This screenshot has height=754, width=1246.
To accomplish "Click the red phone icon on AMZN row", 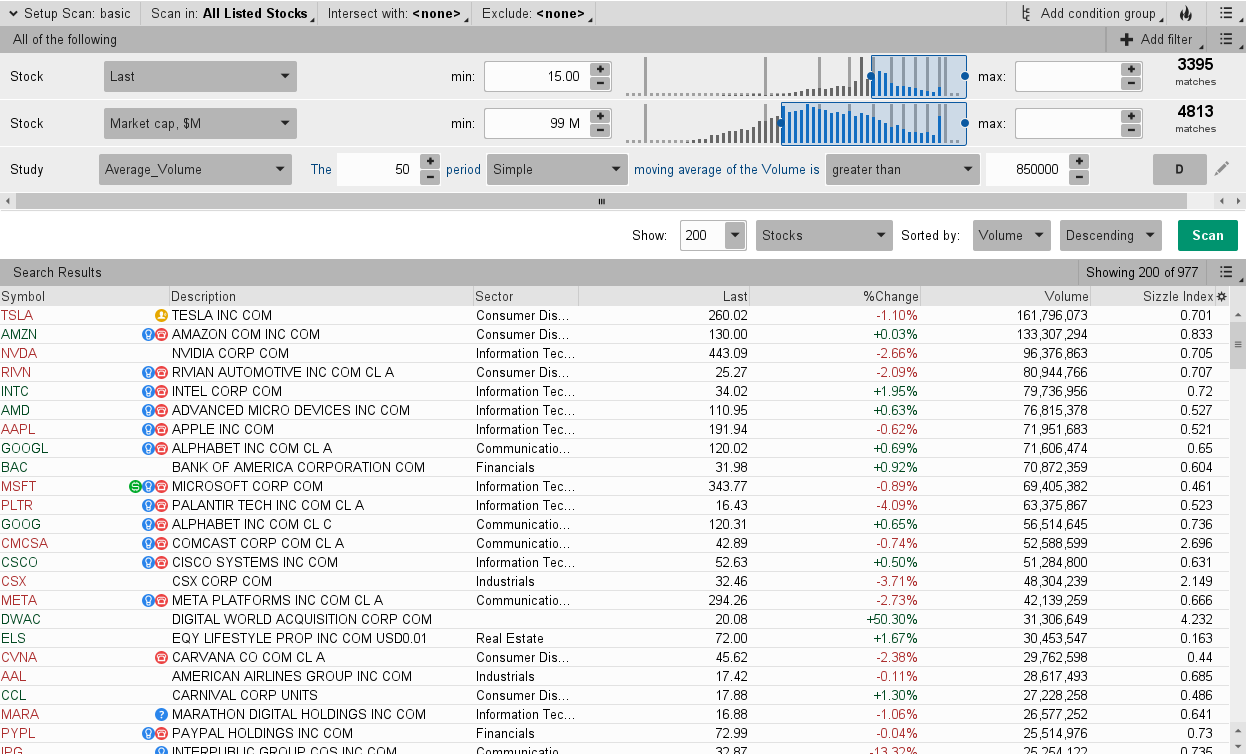I will point(161,334).
